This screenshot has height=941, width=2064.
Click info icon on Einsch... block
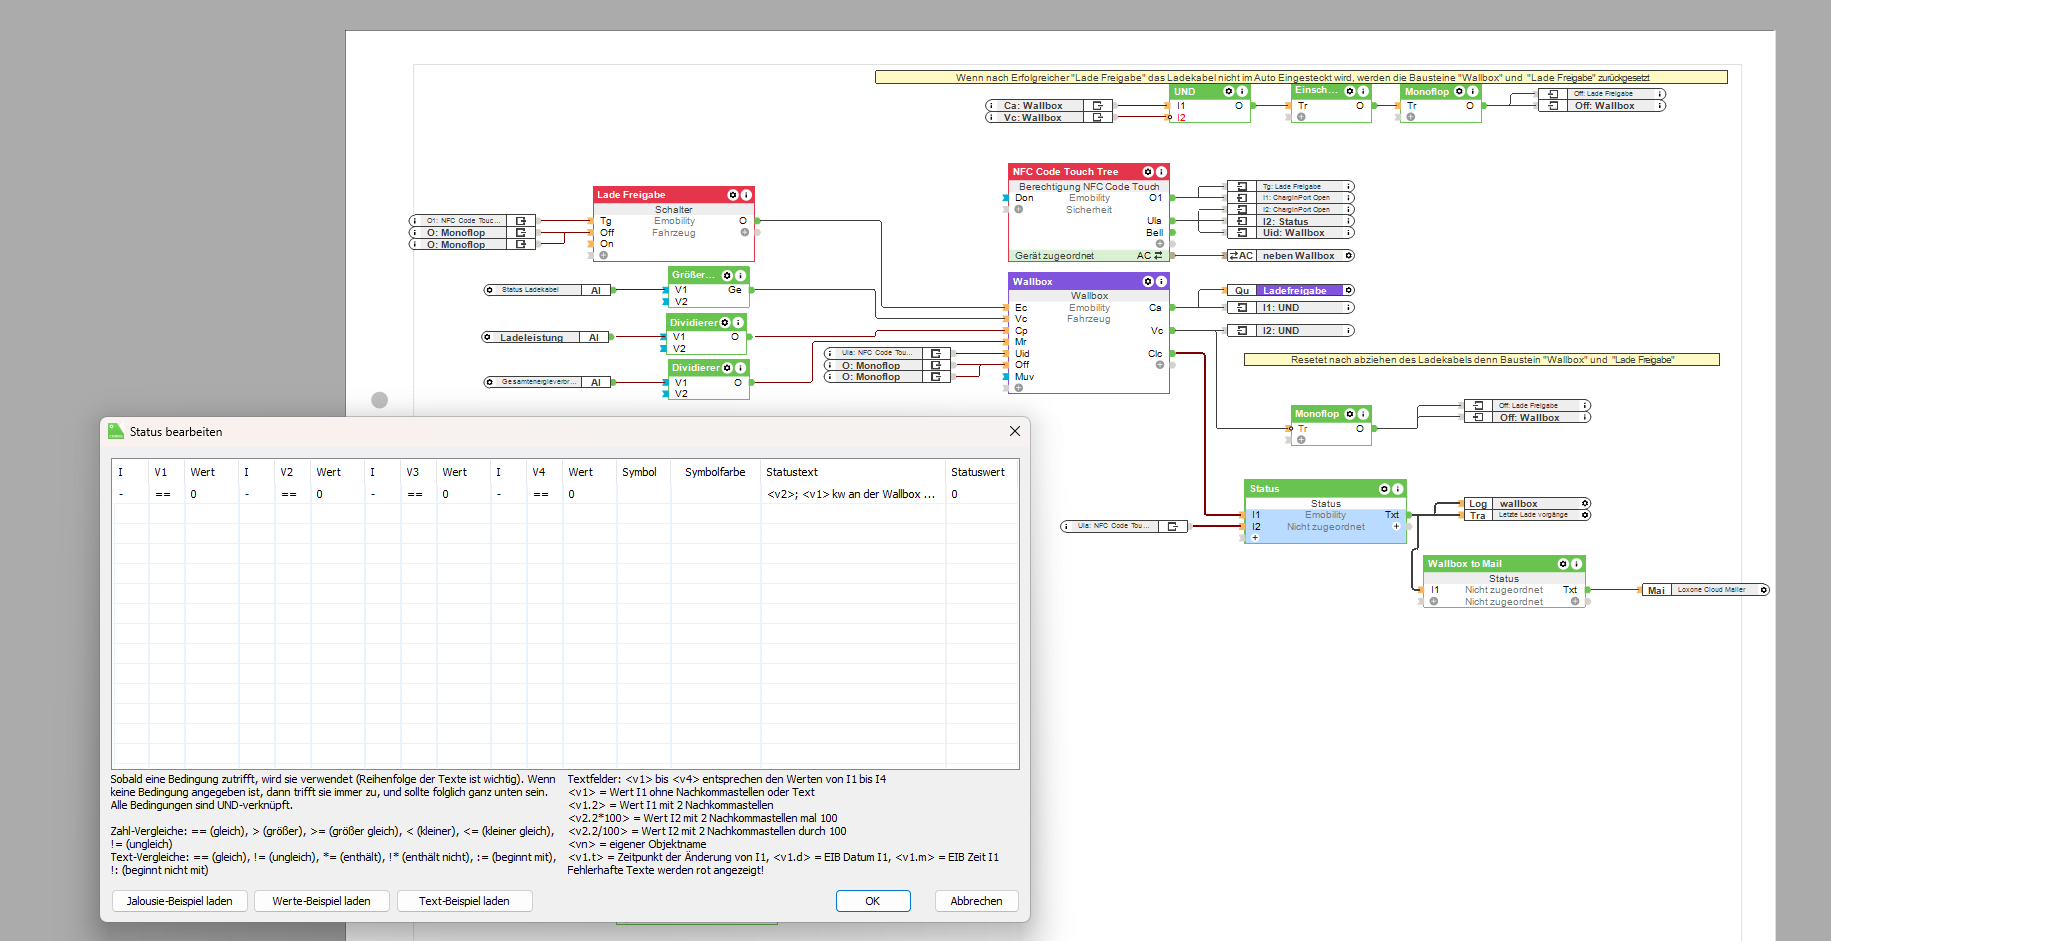click(x=1363, y=91)
